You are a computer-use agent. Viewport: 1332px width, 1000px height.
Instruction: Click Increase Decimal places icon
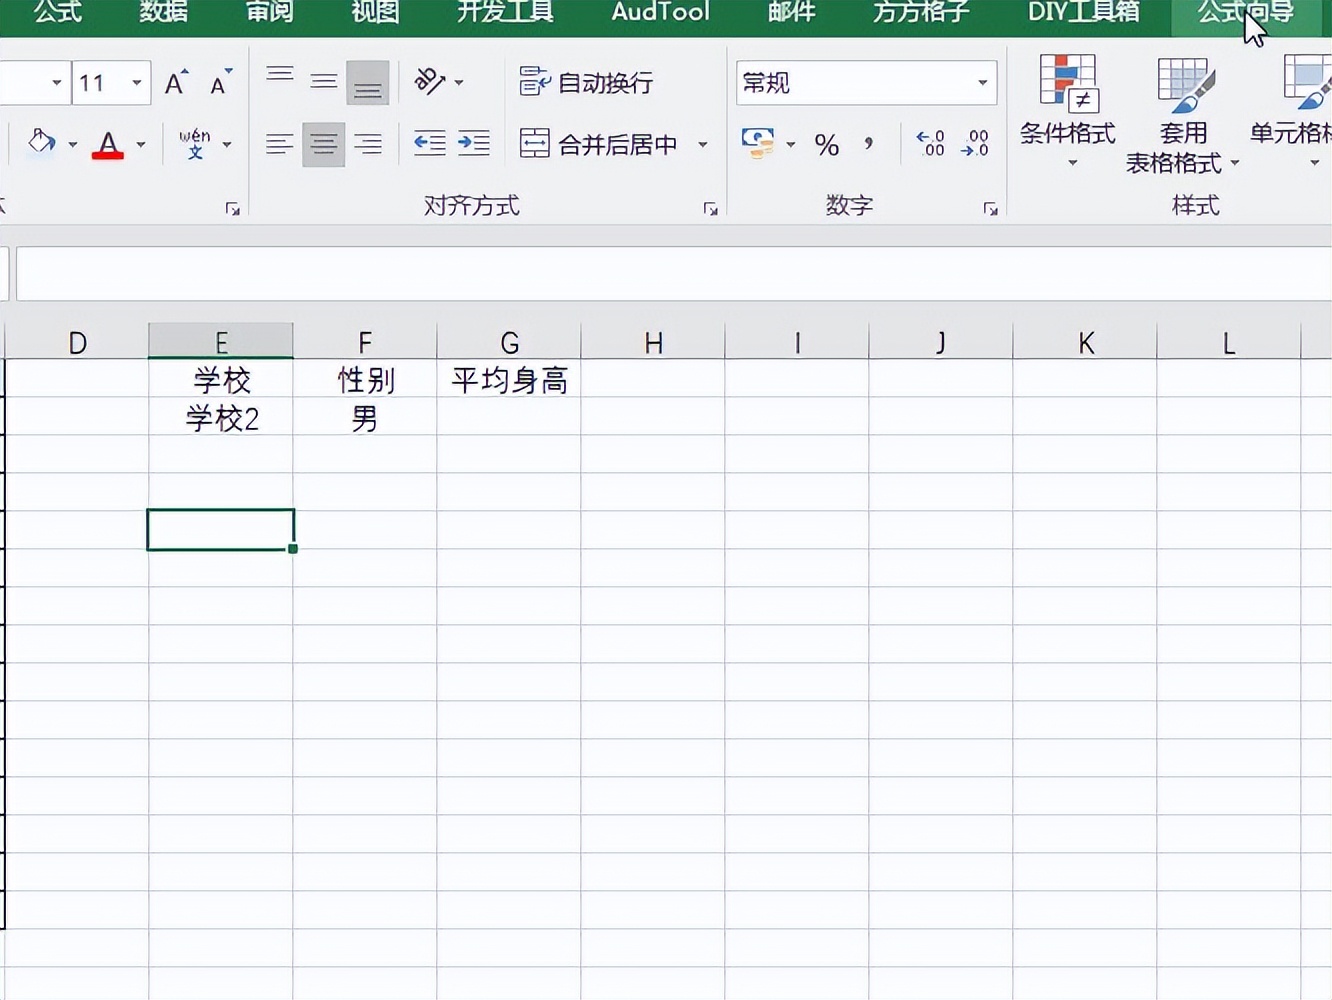click(x=930, y=145)
